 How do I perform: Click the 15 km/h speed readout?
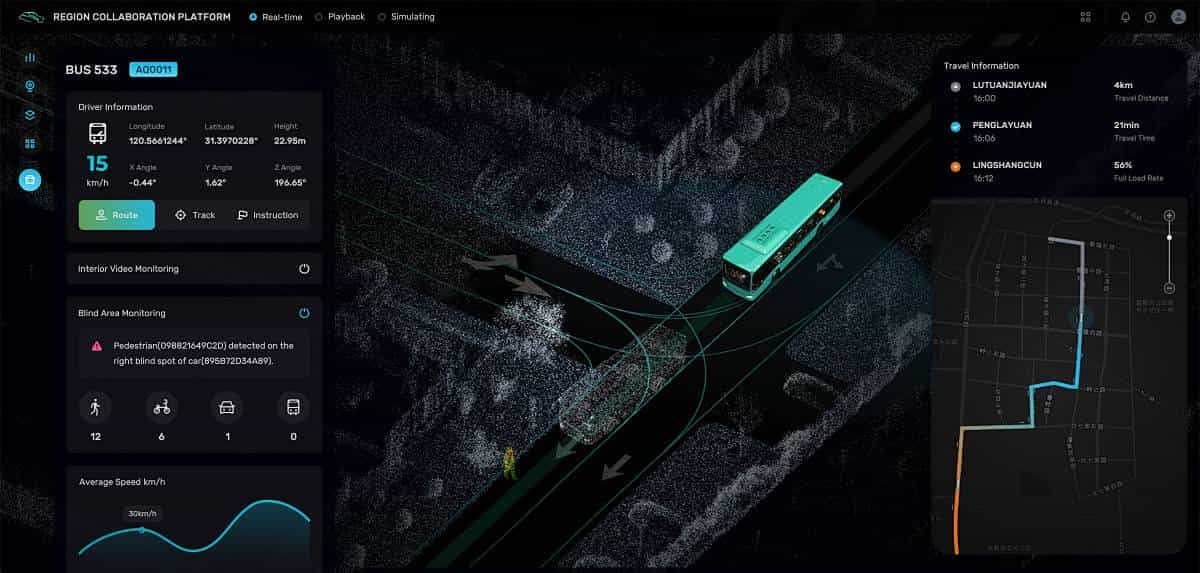click(x=97, y=170)
